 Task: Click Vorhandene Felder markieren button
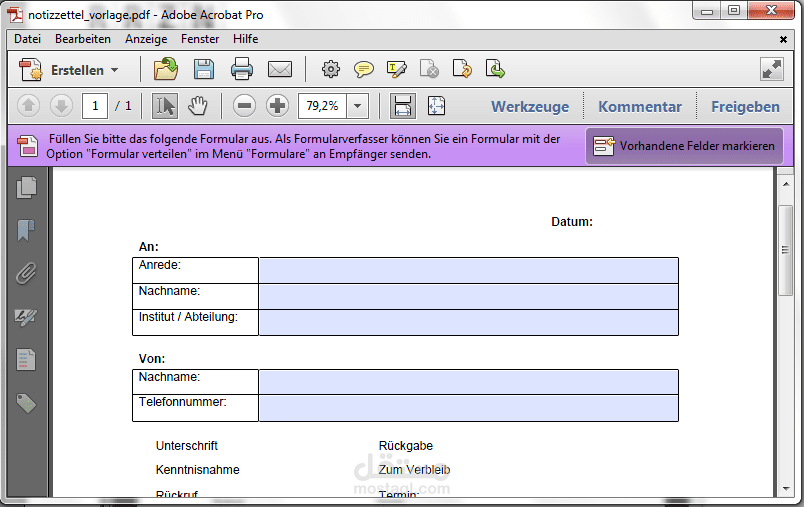pos(685,146)
